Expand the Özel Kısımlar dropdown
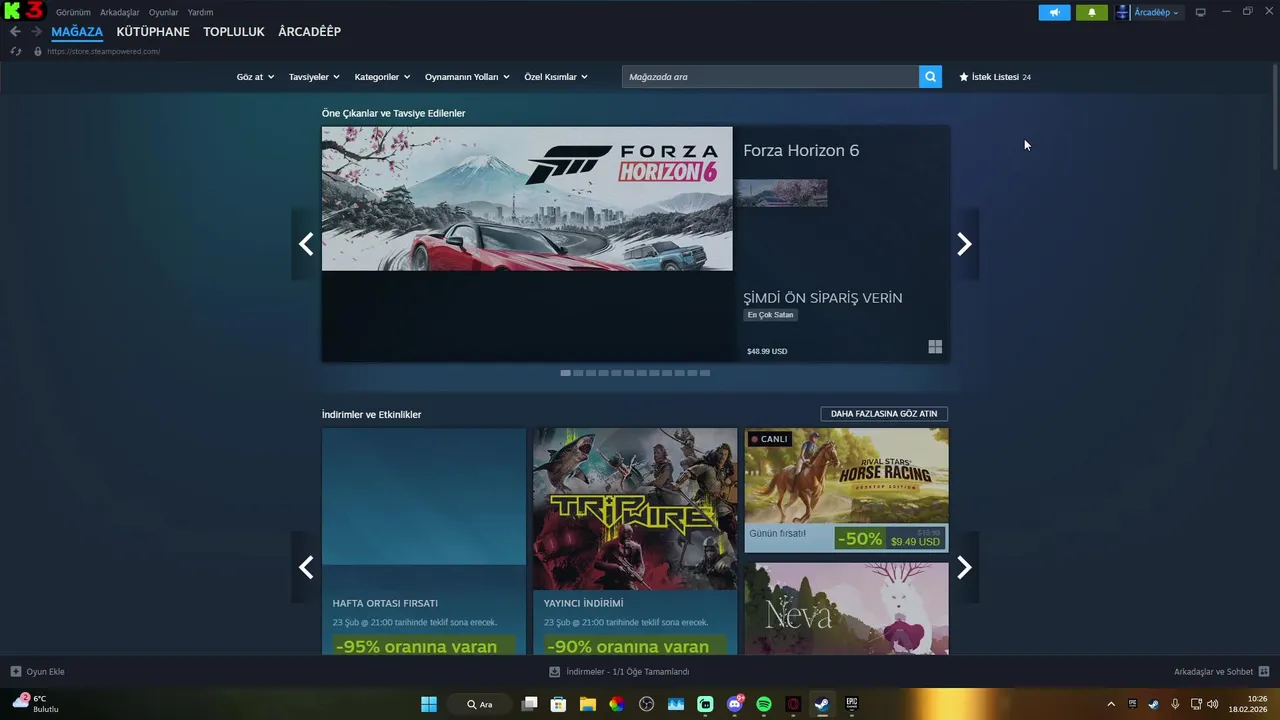The height and width of the screenshot is (720, 1280). click(x=556, y=77)
